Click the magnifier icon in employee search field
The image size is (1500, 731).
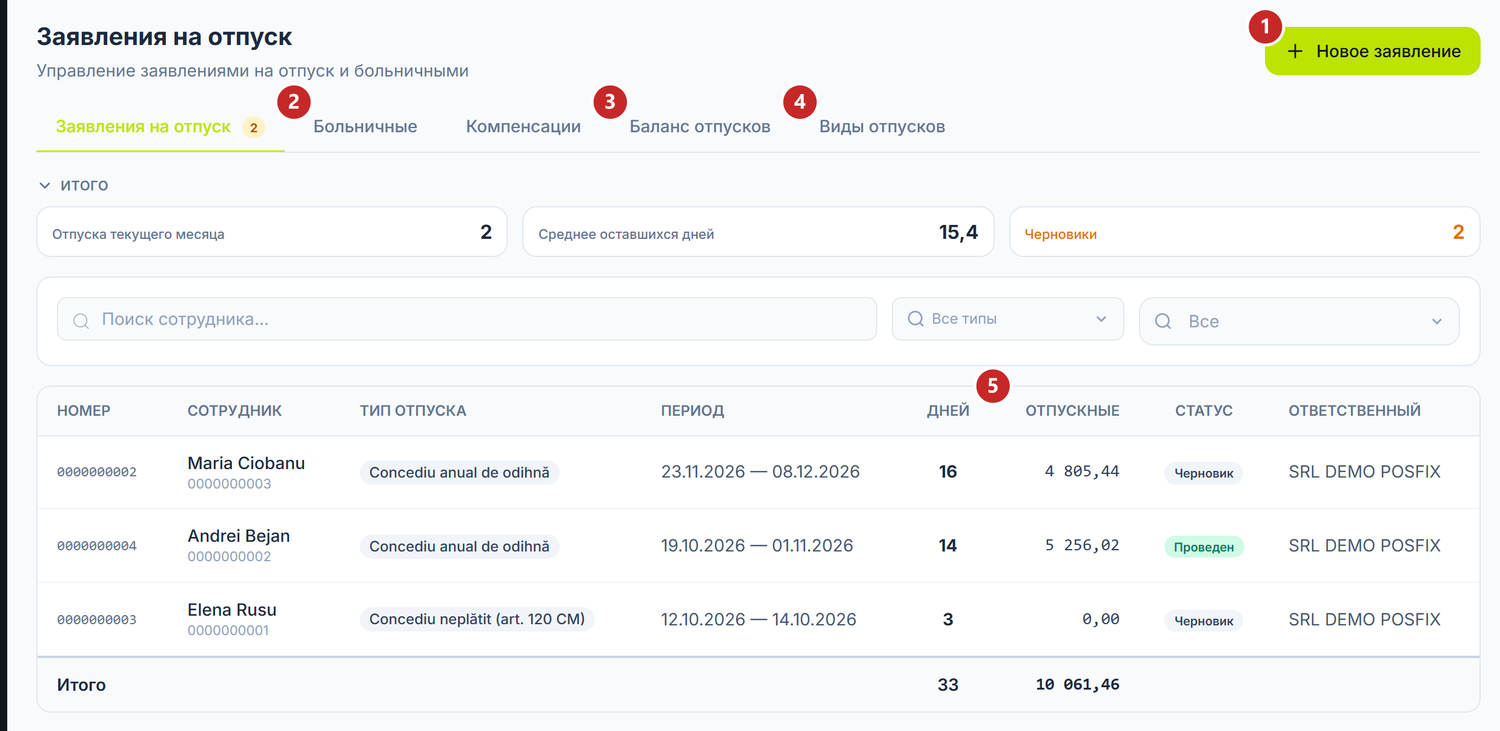(x=81, y=320)
